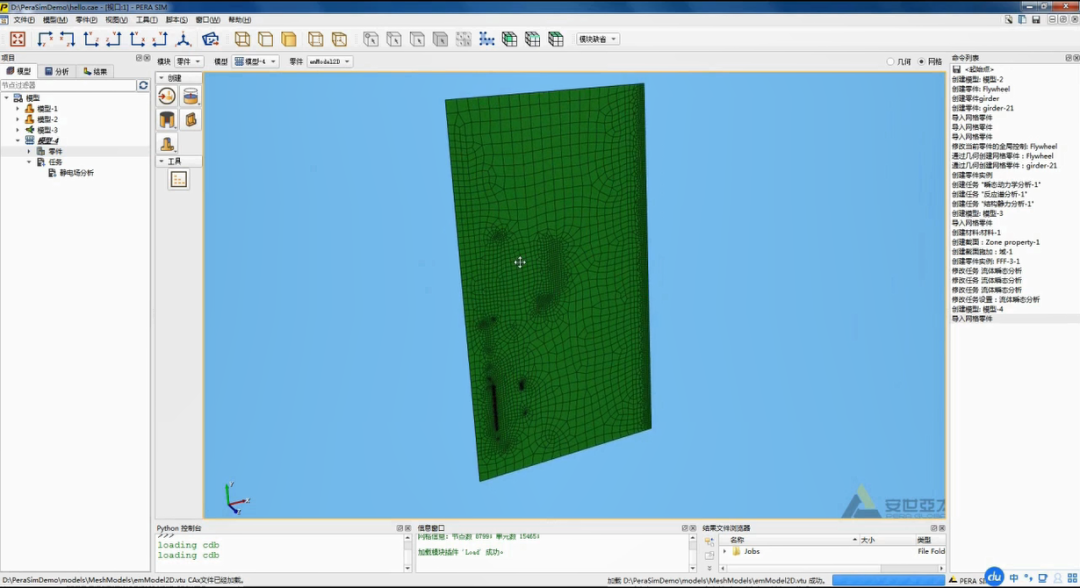Click command list entry '创建截面 : Zone property-1'
Viewport: 1080px width, 588px height.
996,242
